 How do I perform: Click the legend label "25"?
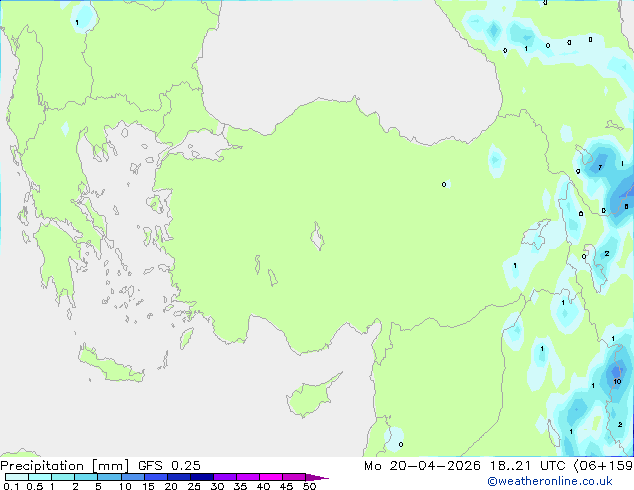coord(194,486)
